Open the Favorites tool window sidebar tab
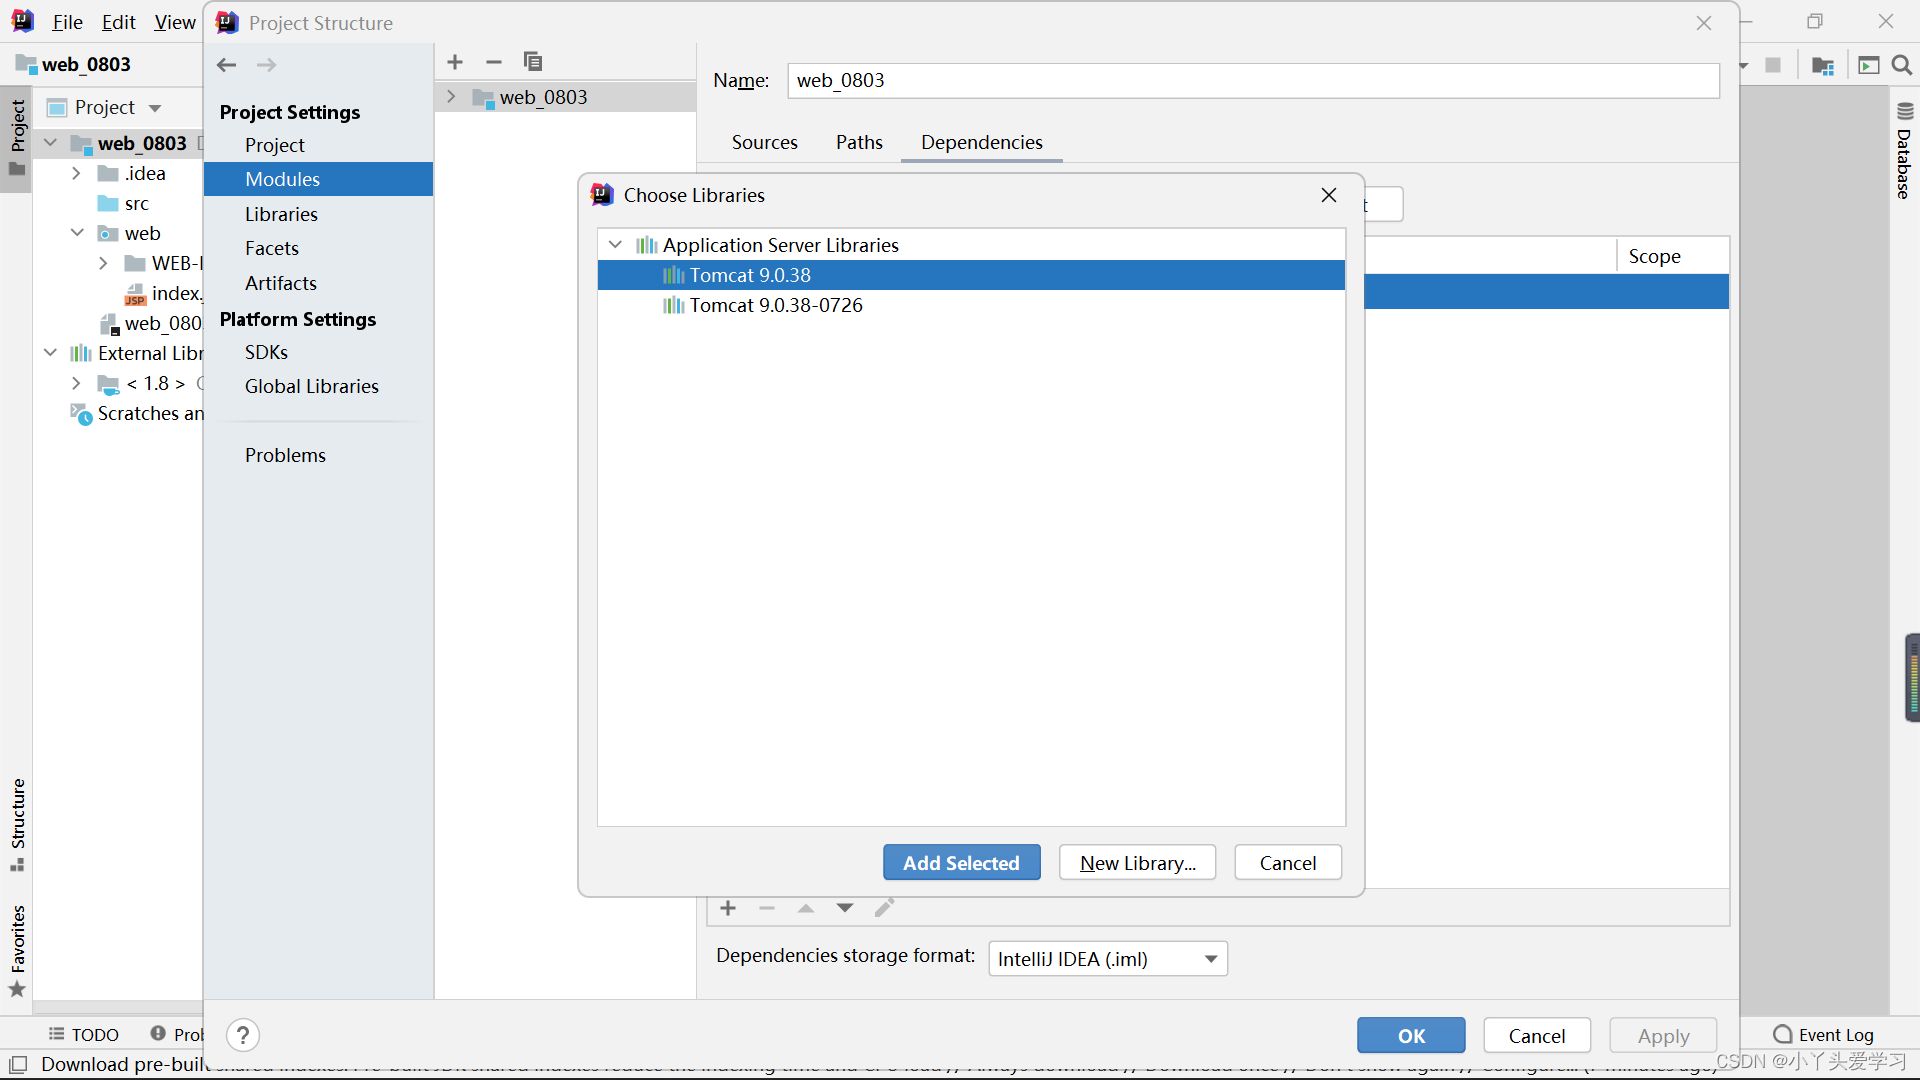Screen dimensions: 1920x1080 click(x=17, y=950)
